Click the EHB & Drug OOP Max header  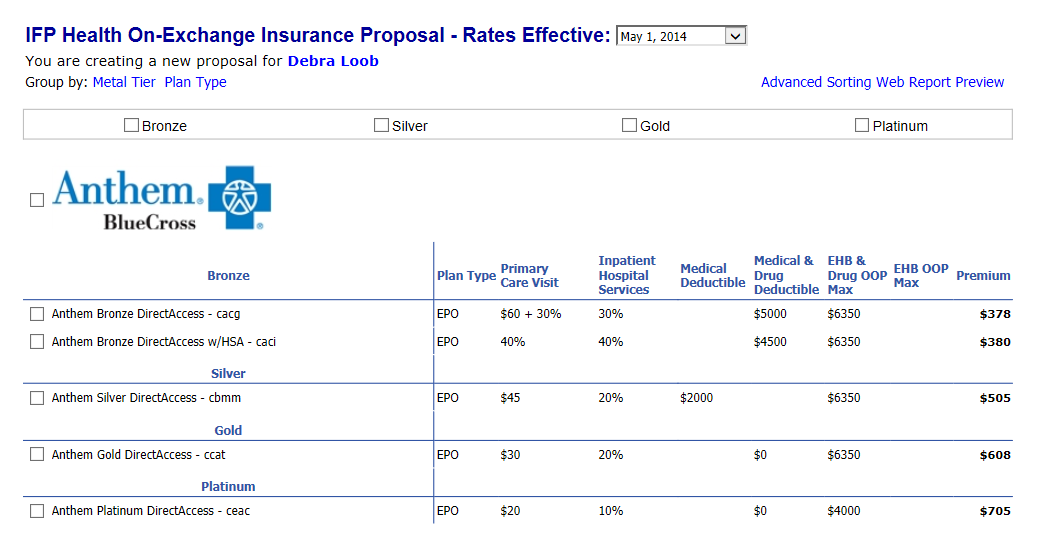tap(857, 275)
